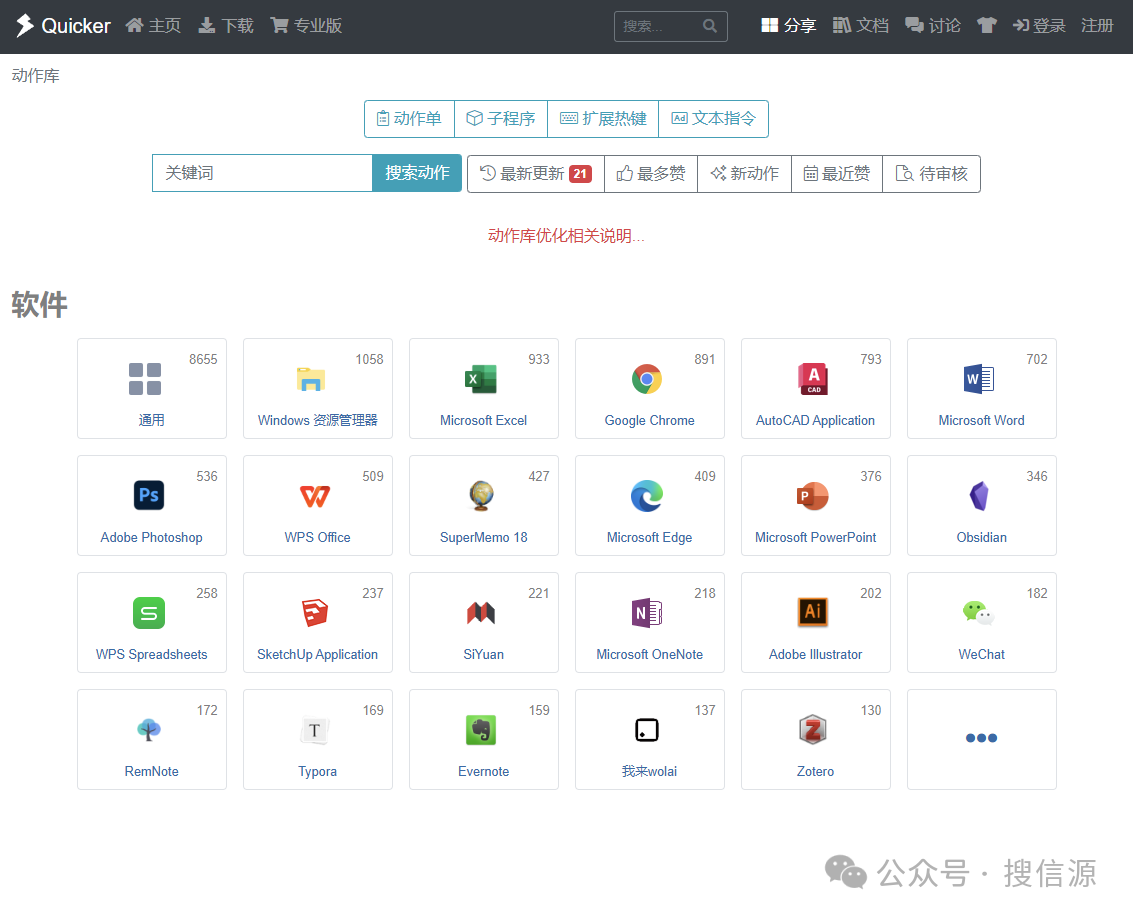Open the Zotero icon
This screenshot has width=1133, height=918.
pyautogui.click(x=813, y=730)
